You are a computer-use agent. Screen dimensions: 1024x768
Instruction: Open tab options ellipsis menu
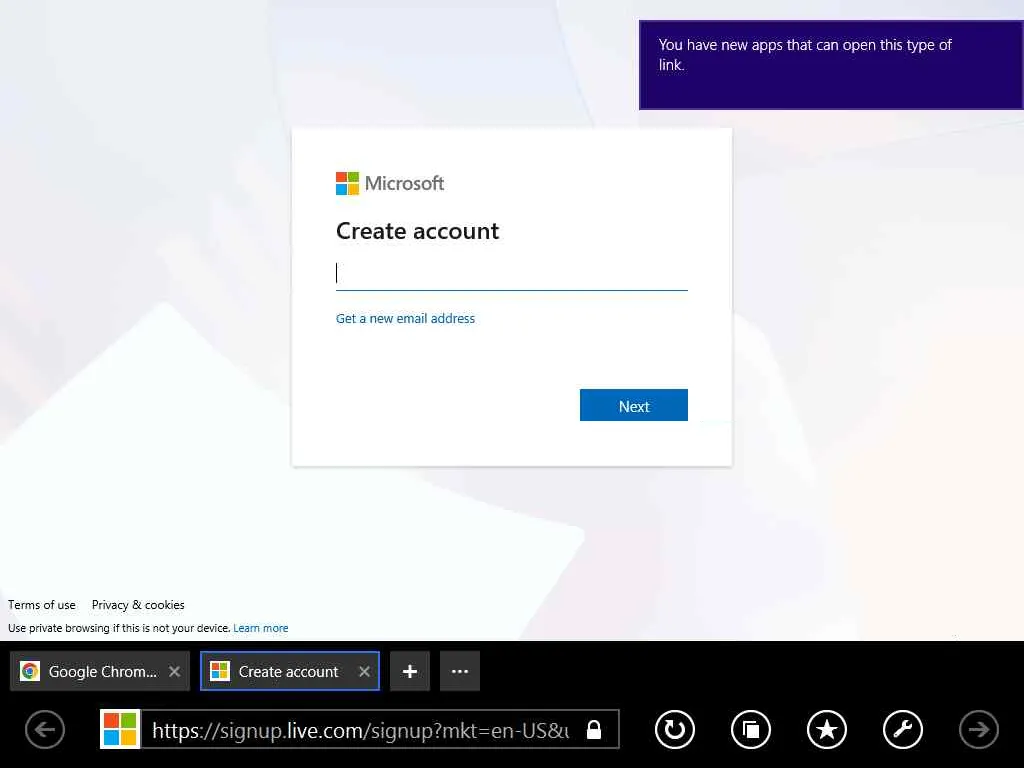(460, 671)
